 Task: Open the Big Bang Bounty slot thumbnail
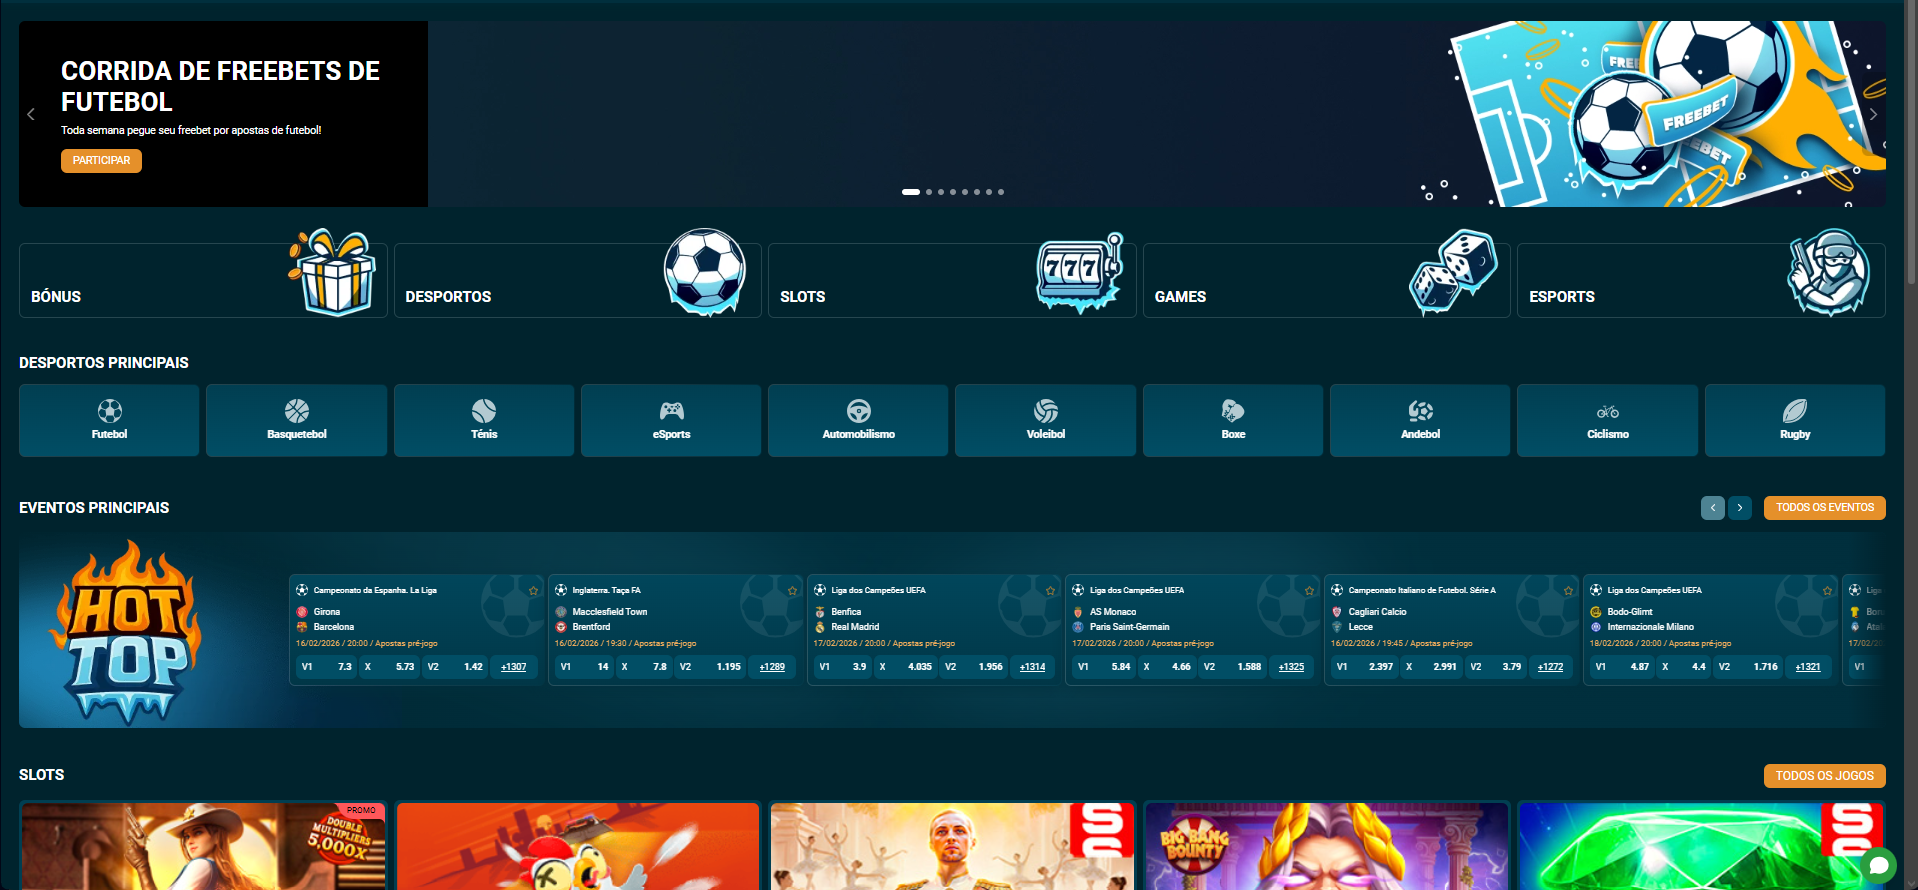tap(1326, 845)
